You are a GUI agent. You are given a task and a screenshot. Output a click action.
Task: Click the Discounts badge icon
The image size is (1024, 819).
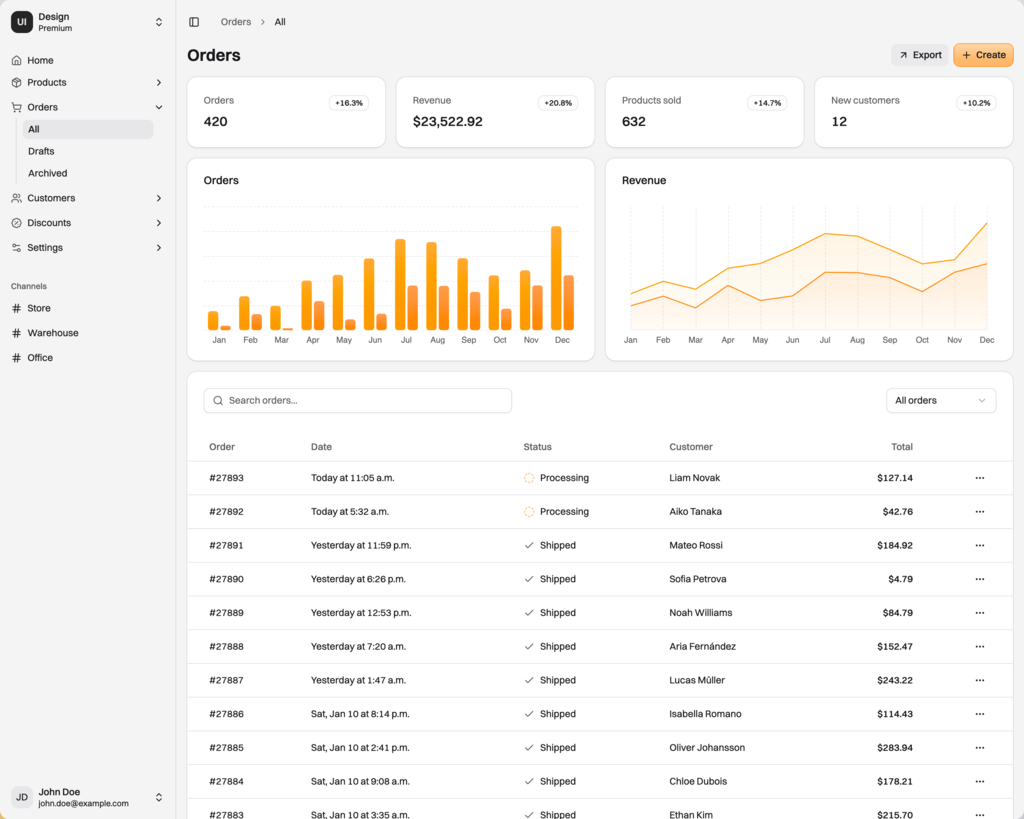17,223
